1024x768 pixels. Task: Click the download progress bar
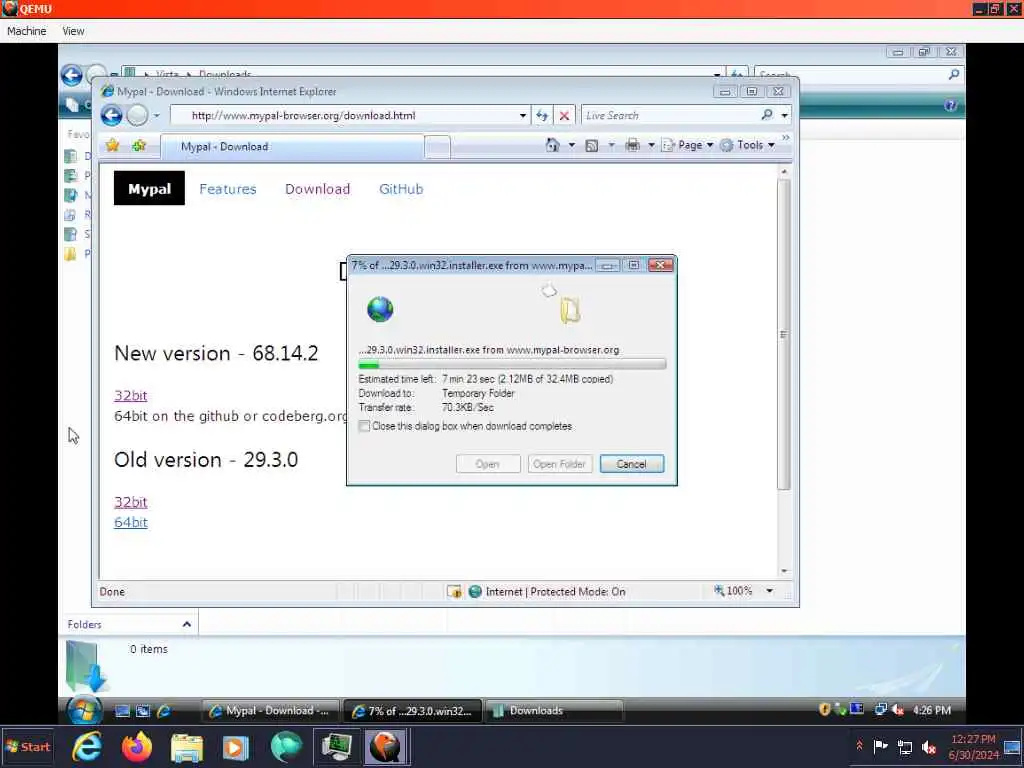click(x=512, y=364)
